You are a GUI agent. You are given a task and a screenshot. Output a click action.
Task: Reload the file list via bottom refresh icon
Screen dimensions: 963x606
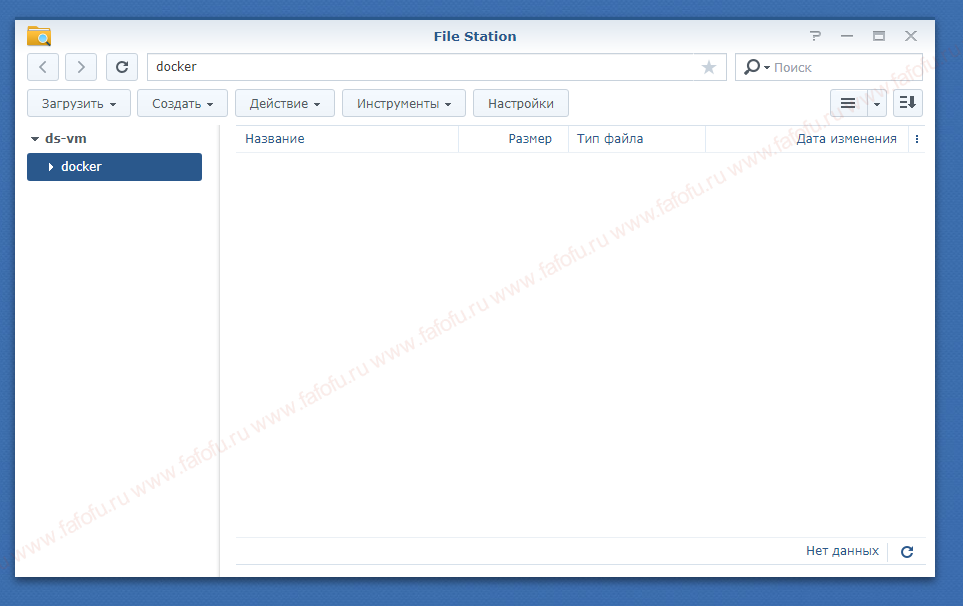907,551
